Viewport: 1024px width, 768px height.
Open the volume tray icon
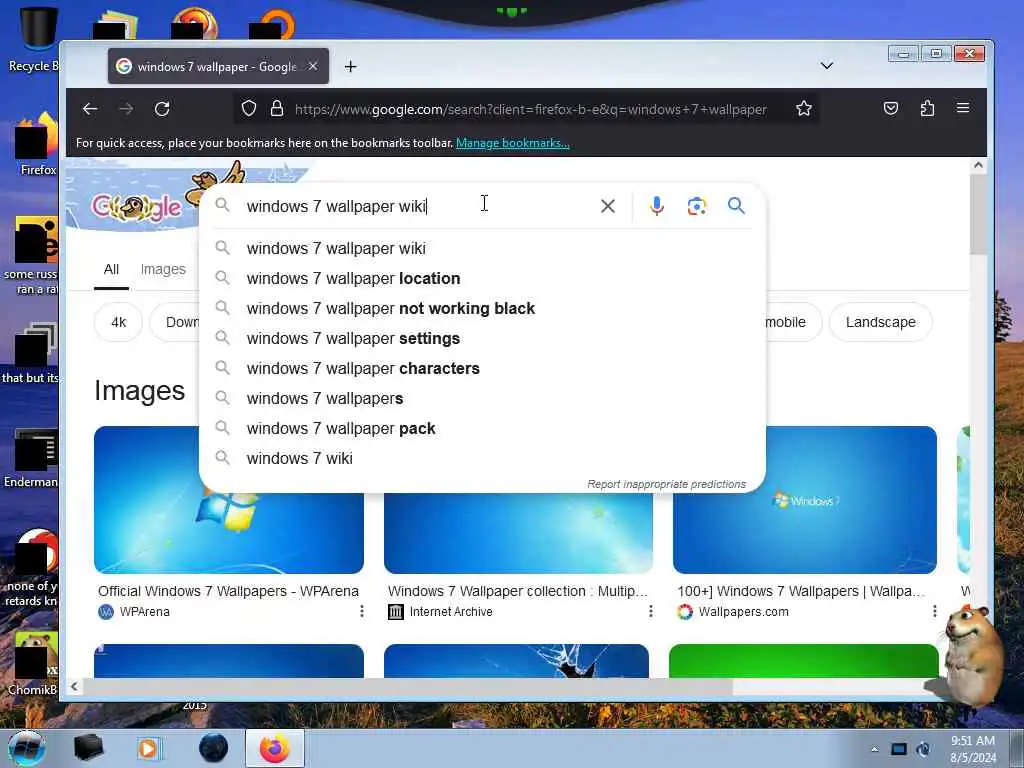coord(923,749)
